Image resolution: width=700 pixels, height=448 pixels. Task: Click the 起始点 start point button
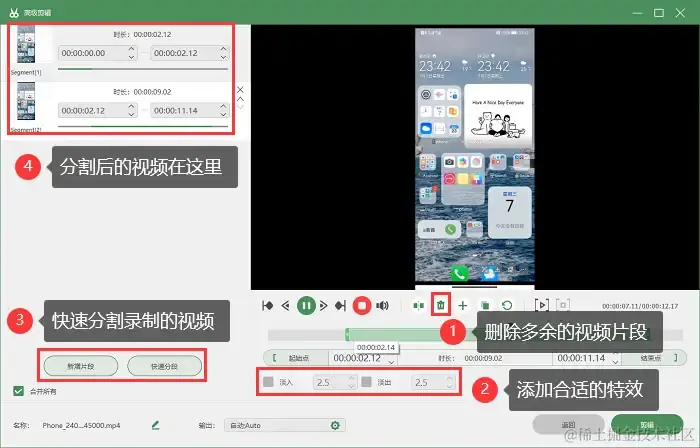(x=296, y=358)
